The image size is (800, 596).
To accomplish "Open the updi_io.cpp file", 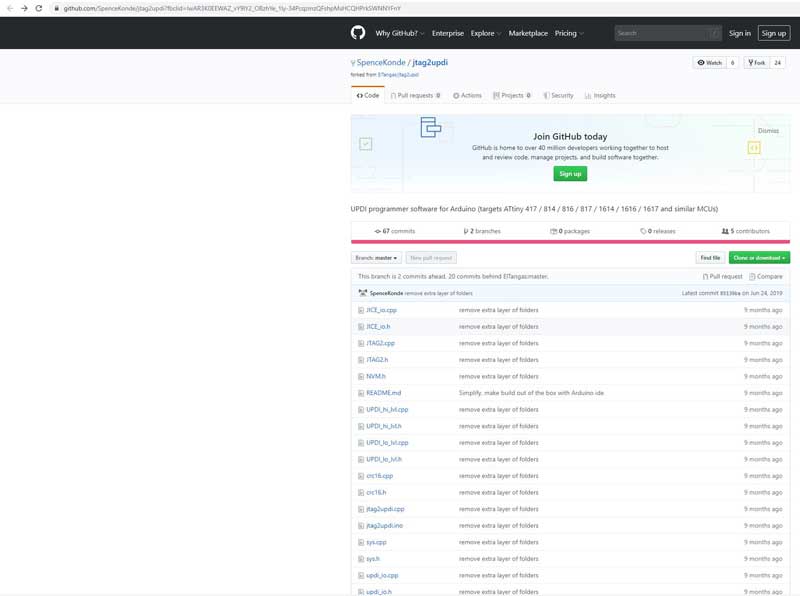I will pos(382,576).
